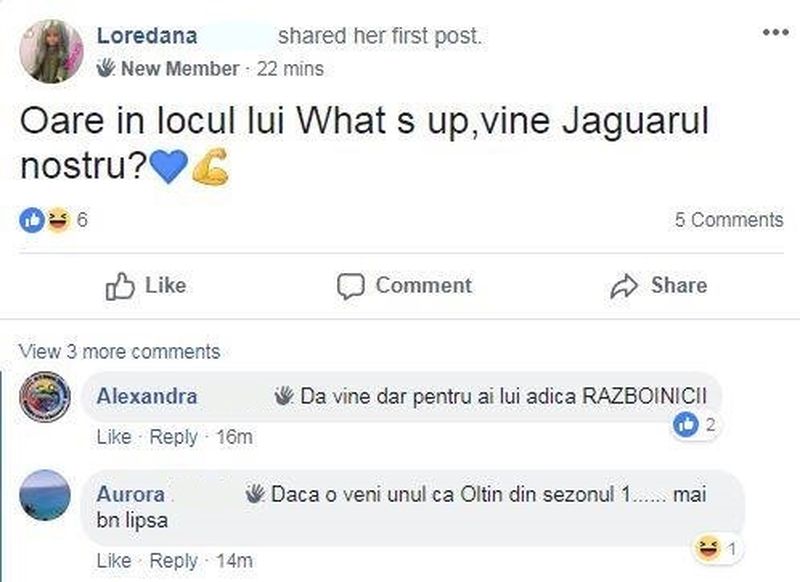Click Alexandra's avatar picture
Screen dimensions: 800x582
coord(46,397)
